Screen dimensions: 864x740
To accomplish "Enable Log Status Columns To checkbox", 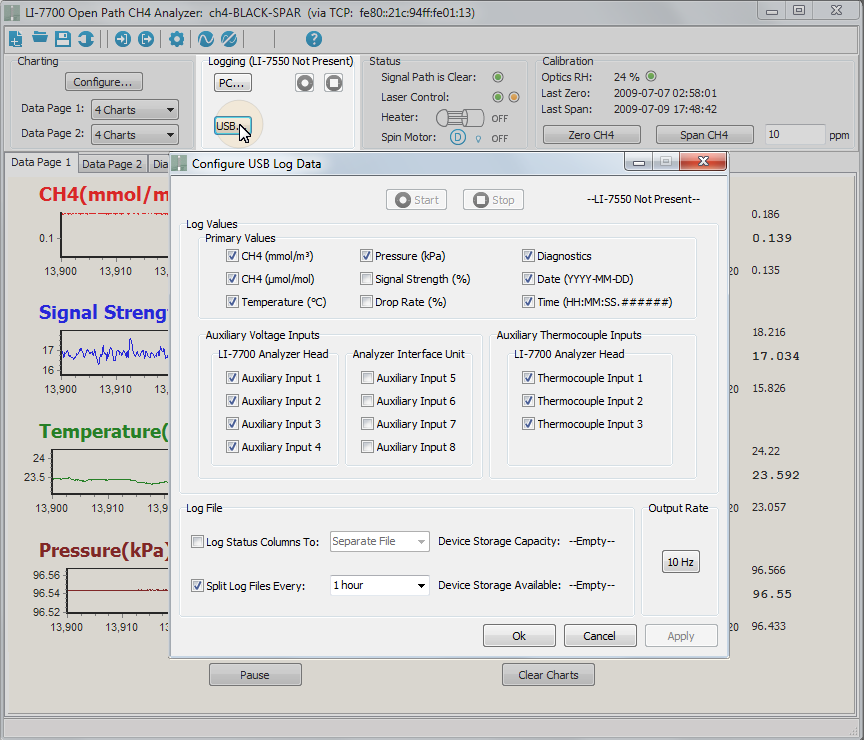I will (197, 542).
